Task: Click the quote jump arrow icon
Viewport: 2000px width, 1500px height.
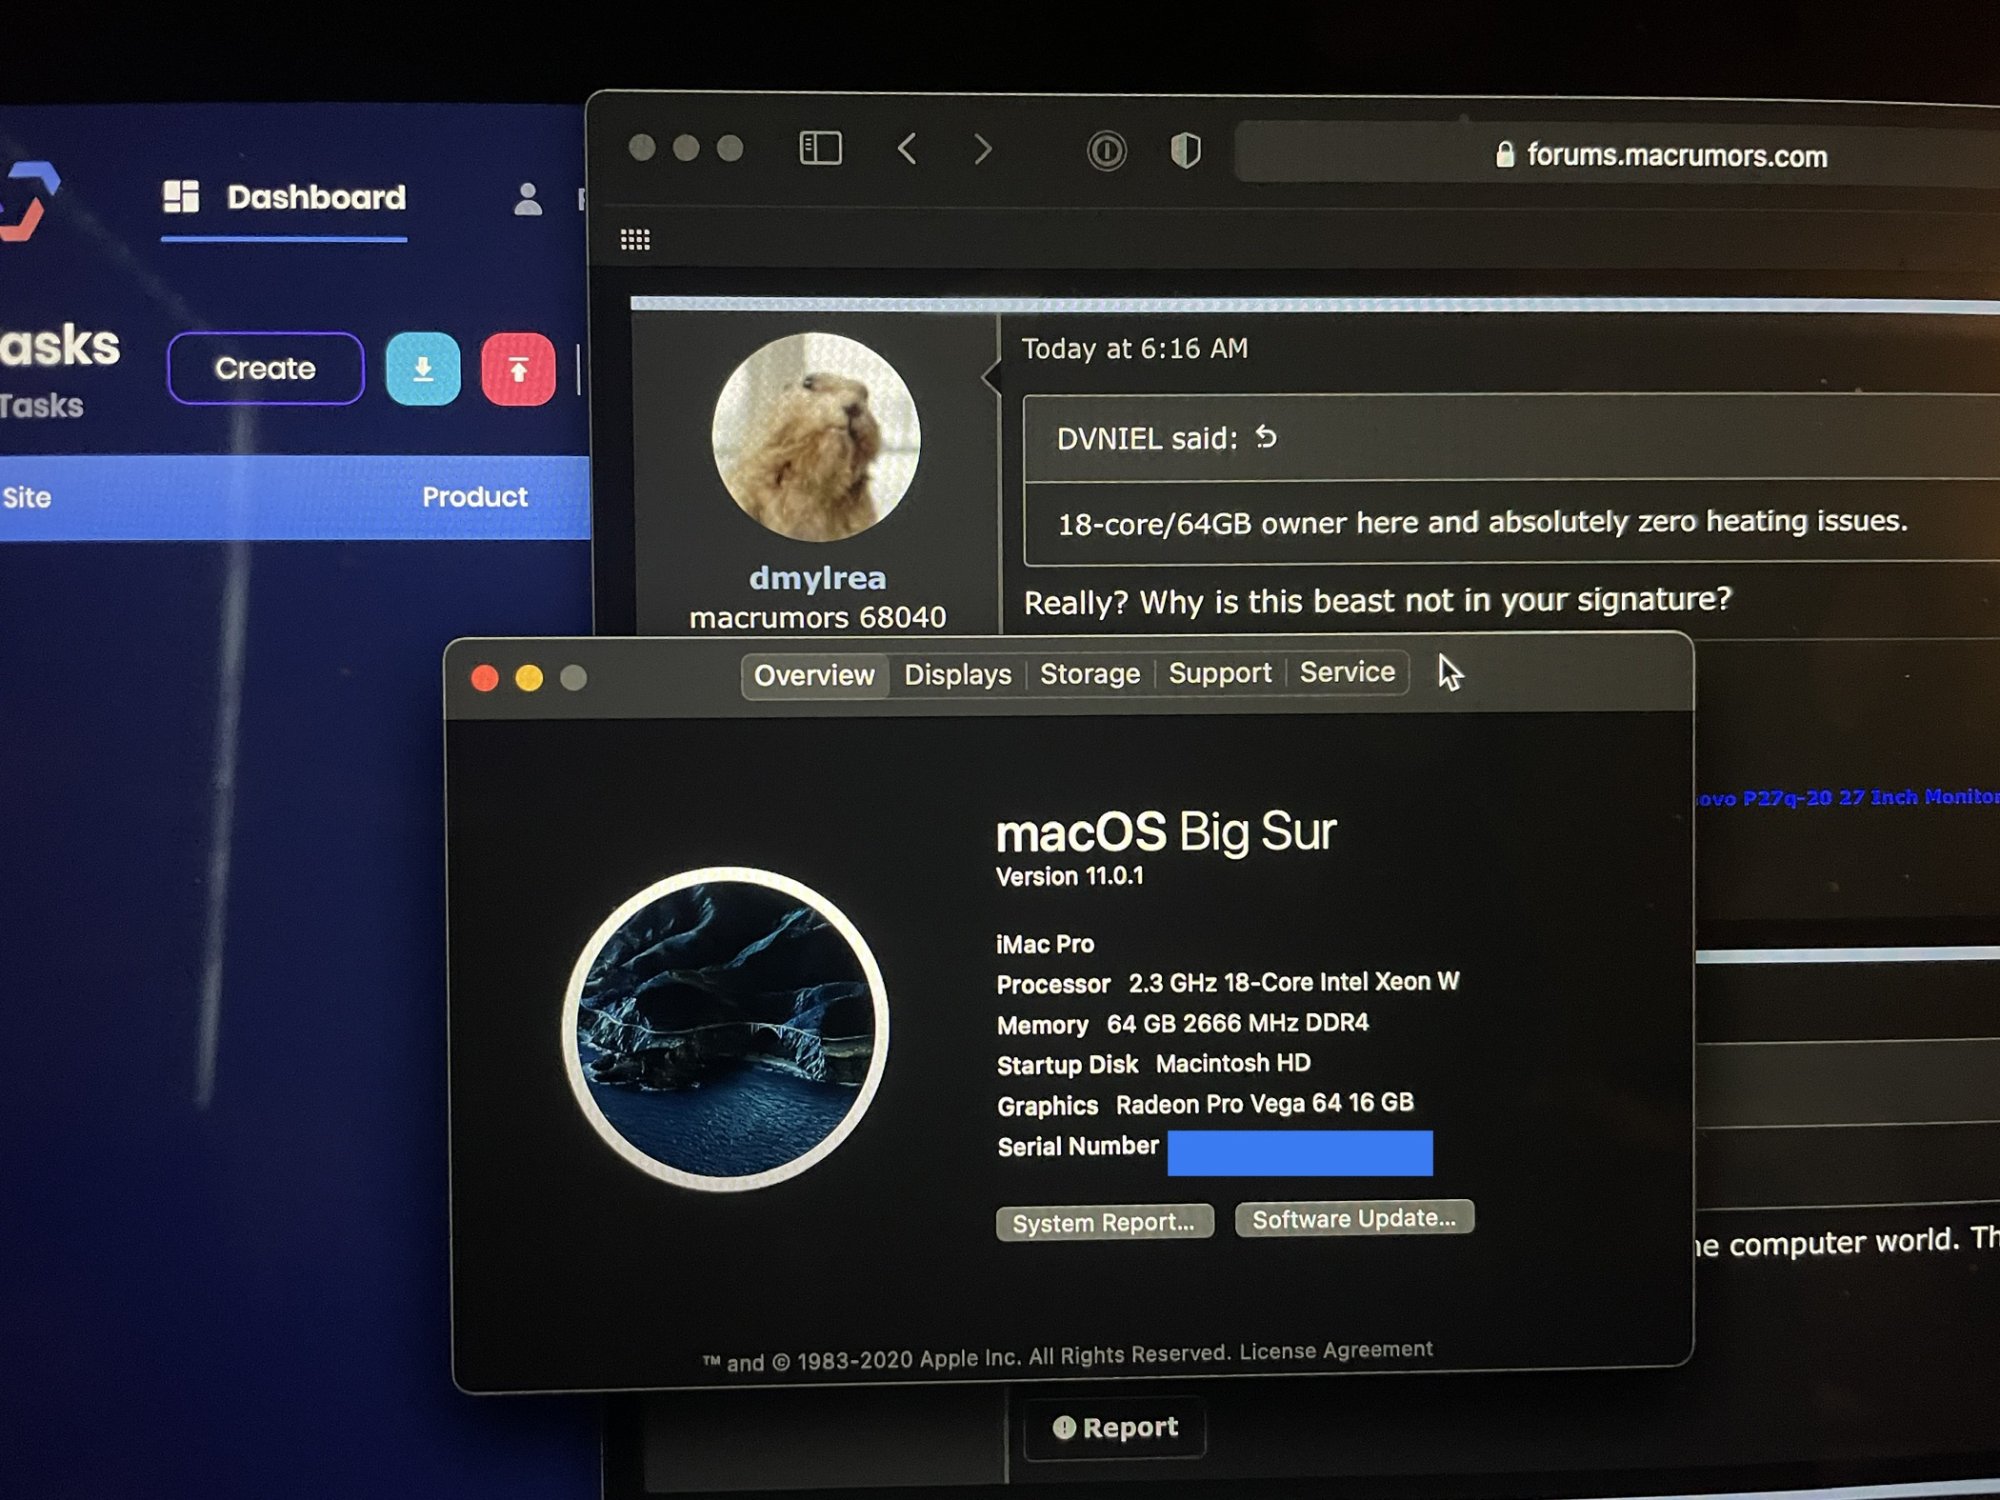Action: (1266, 437)
